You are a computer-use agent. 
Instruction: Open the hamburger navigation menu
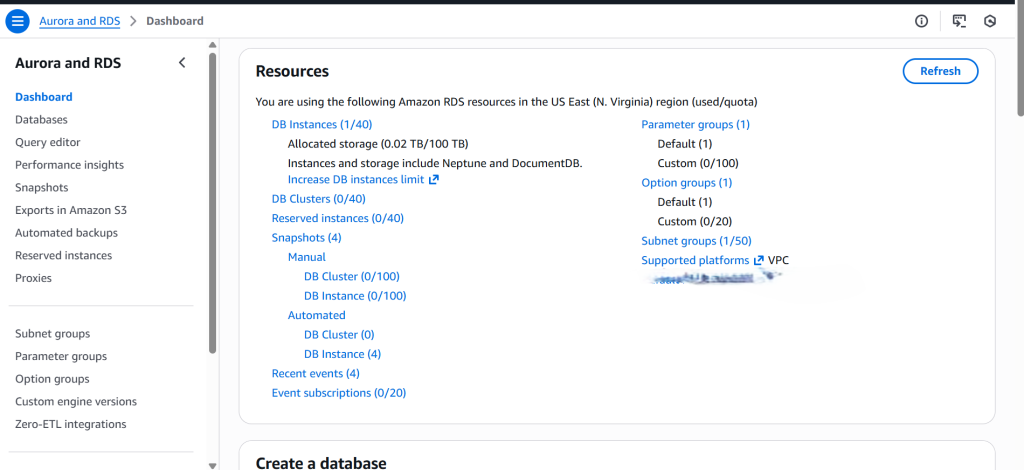point(18,21)
